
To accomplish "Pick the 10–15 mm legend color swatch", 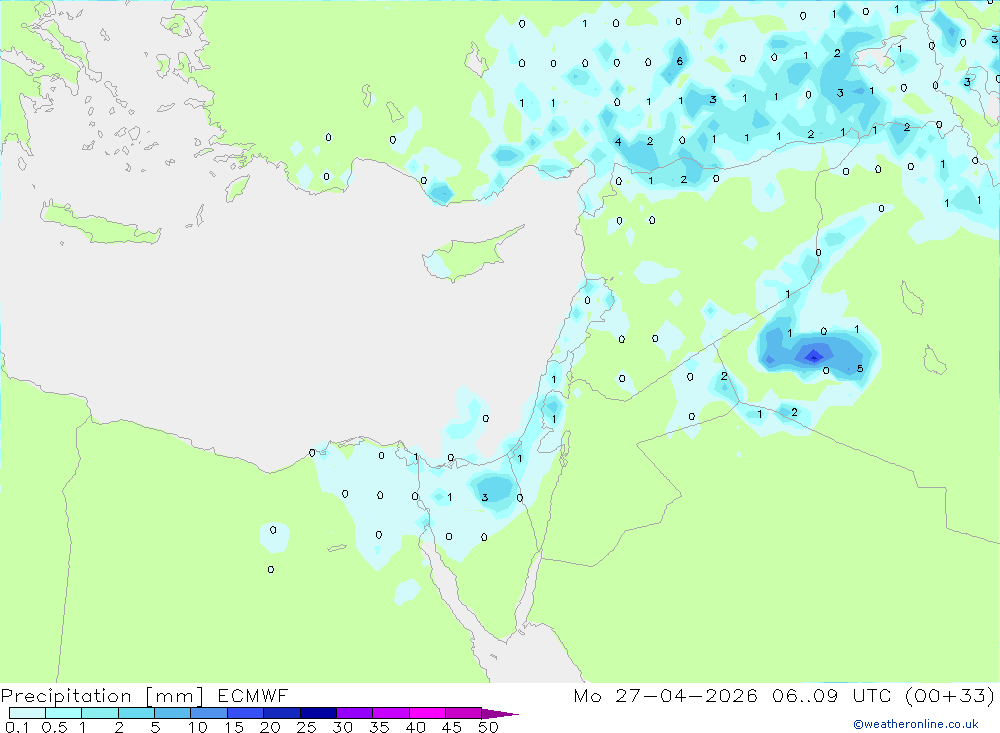I will [x=209, y=713].
